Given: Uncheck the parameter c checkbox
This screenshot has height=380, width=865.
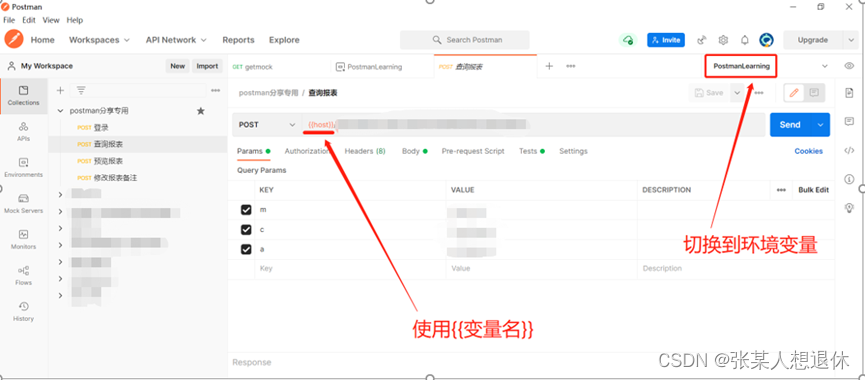Looking at the screenshot, I should (246, 230).
